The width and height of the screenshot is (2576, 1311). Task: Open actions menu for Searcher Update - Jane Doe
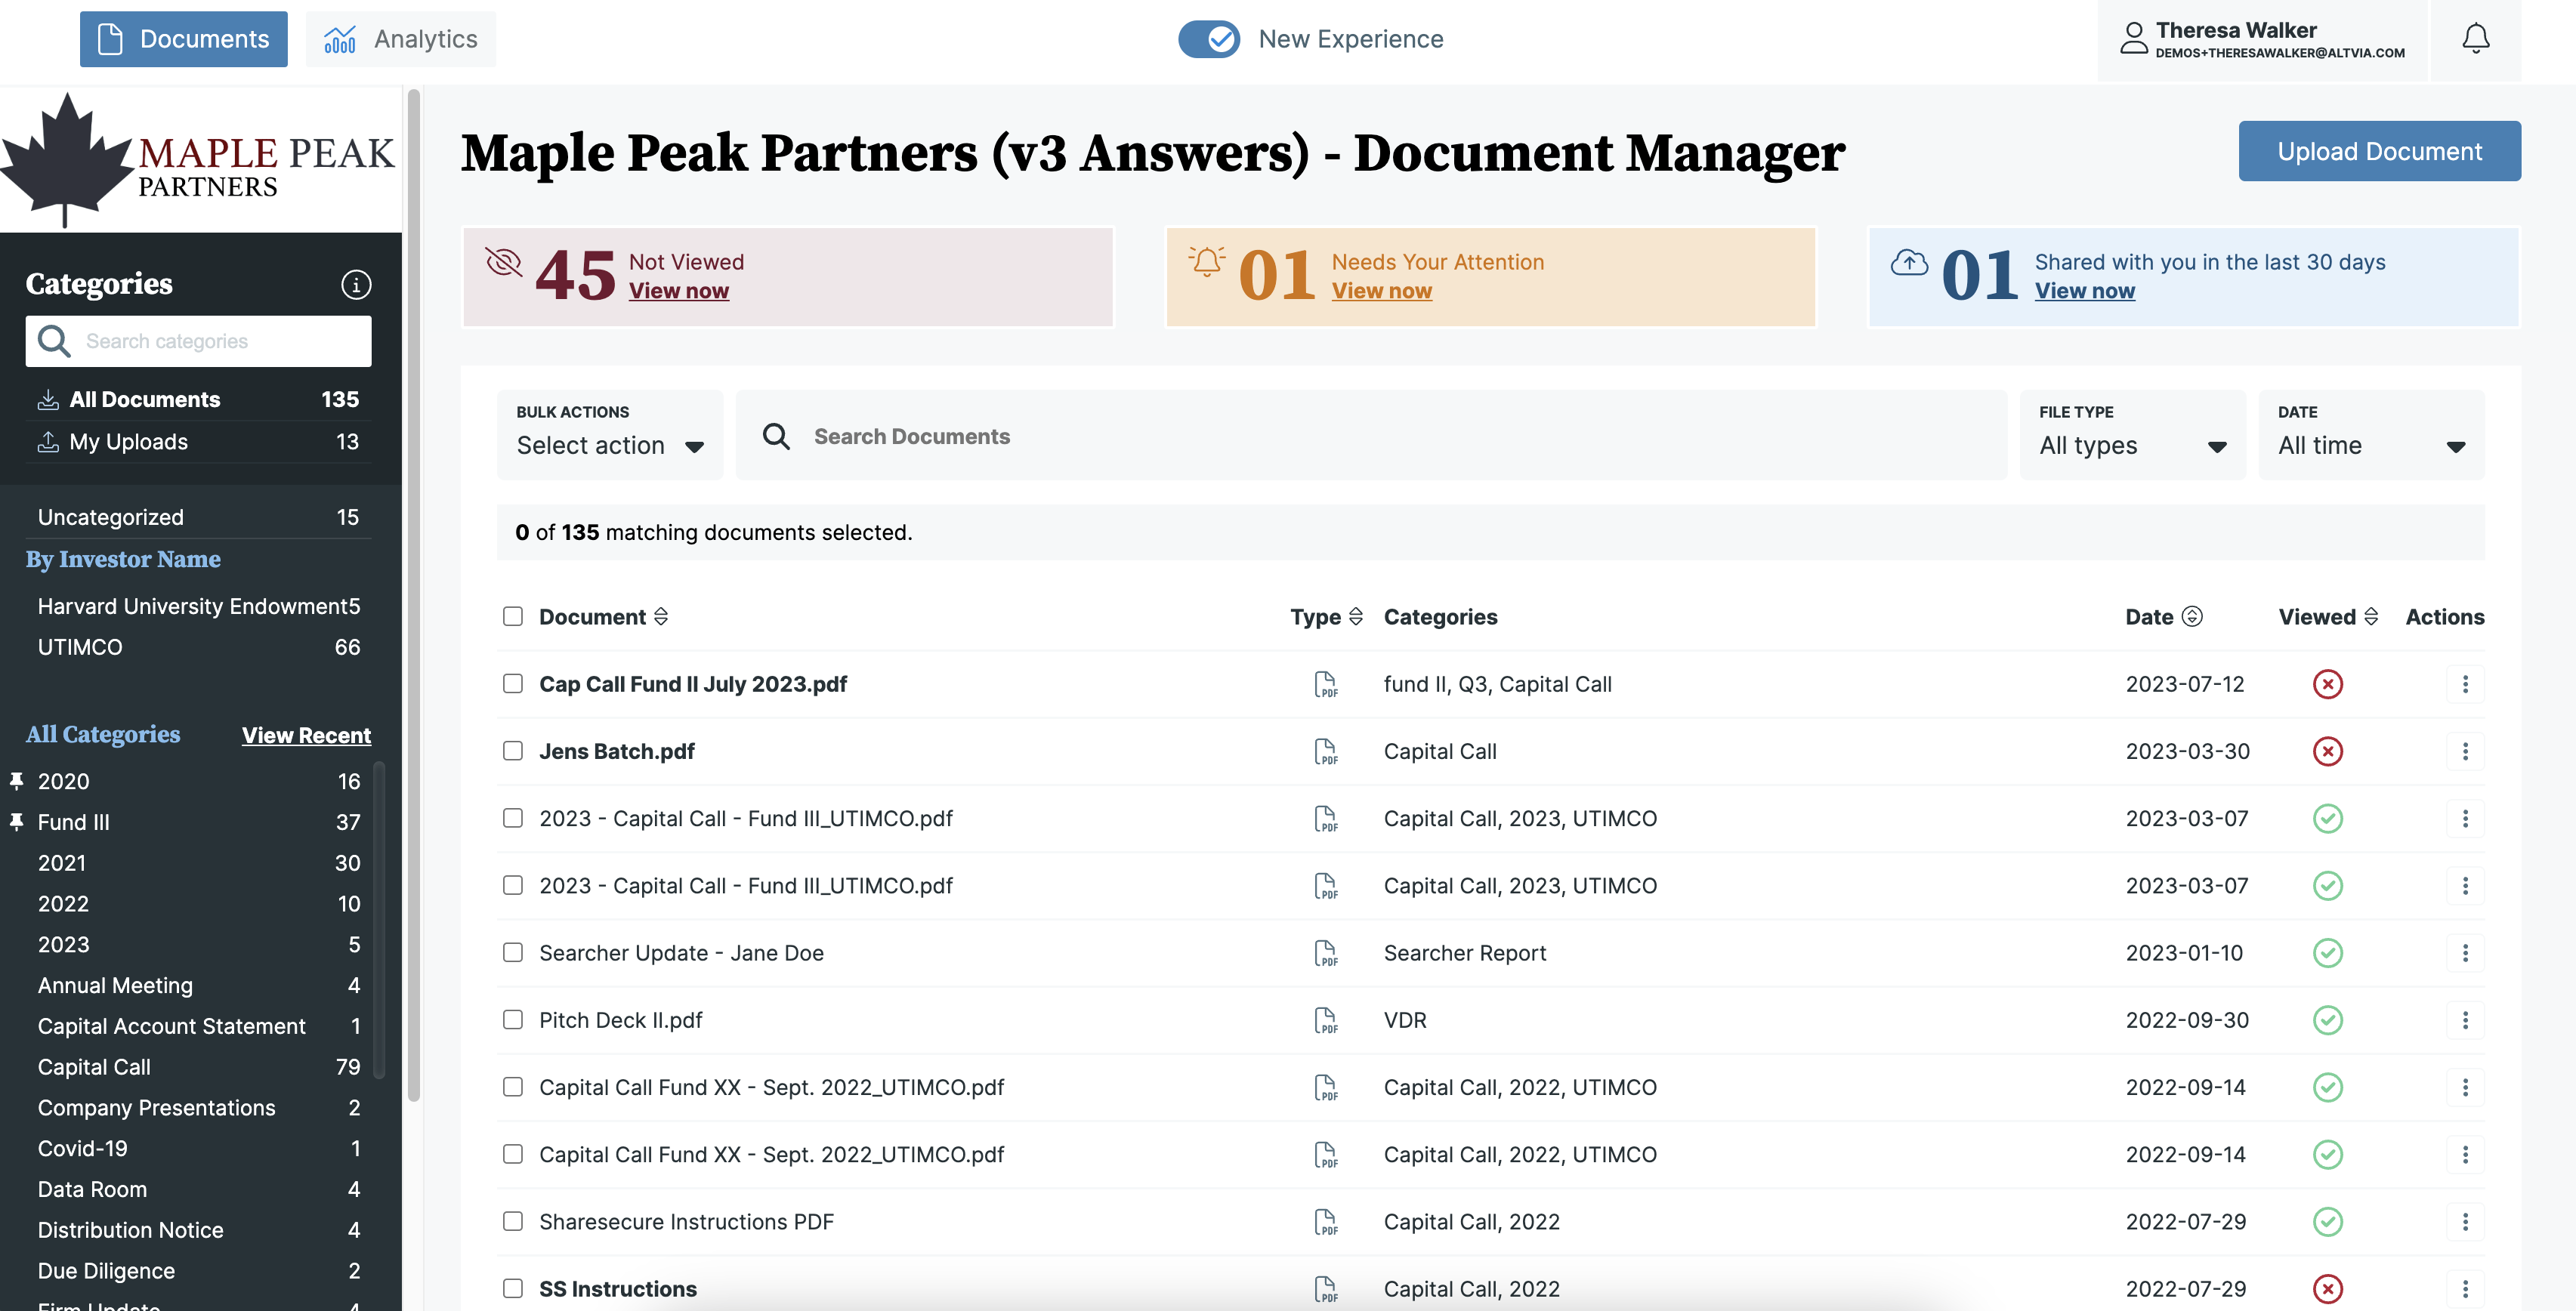click(2465, 953)
